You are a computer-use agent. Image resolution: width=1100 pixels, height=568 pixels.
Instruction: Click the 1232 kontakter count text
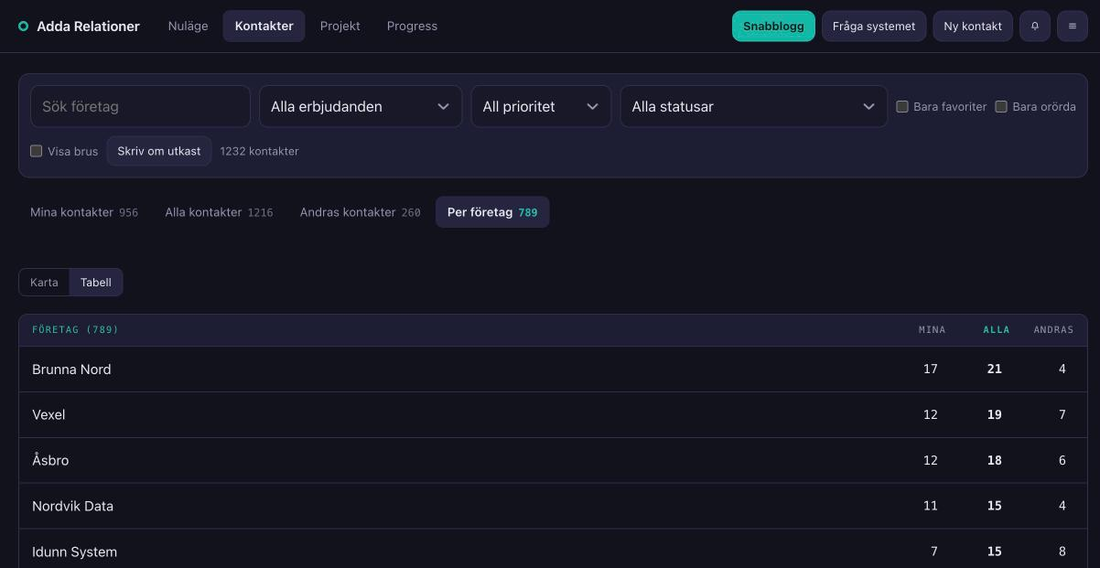point(260,151)
